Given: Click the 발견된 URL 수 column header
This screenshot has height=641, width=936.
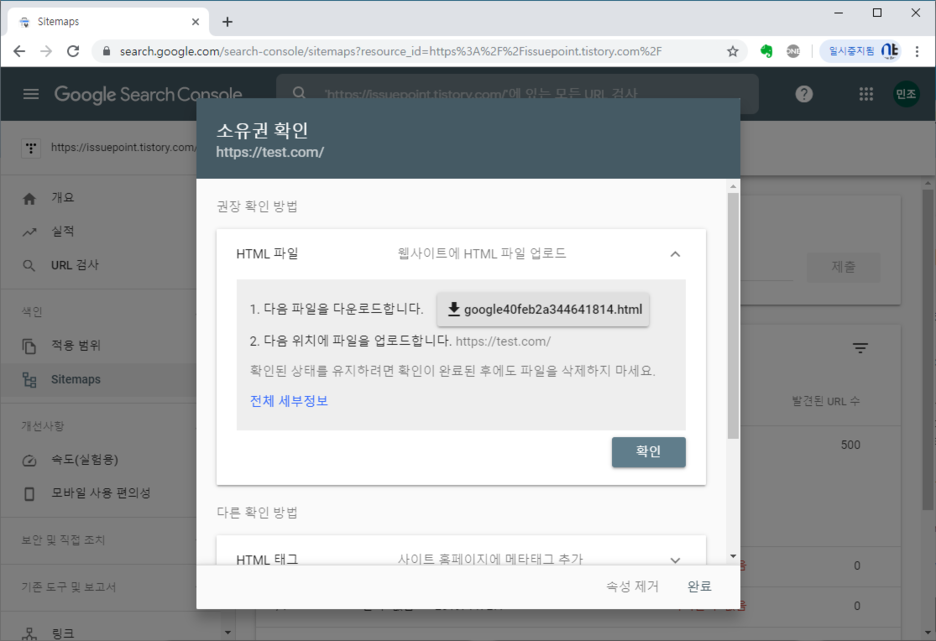Looking at the screenshot, I should pos(826,401).
